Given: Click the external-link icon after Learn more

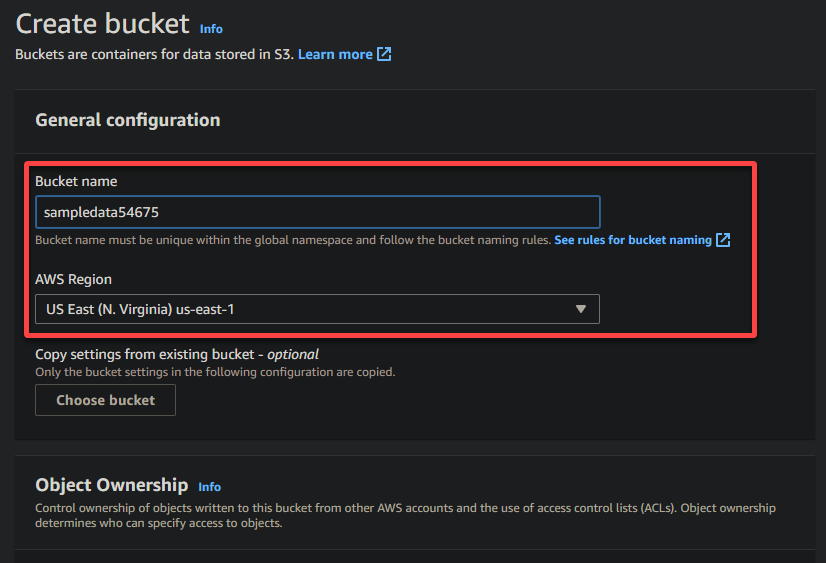Looking at the screenshot, I should (x=384, y=54).
